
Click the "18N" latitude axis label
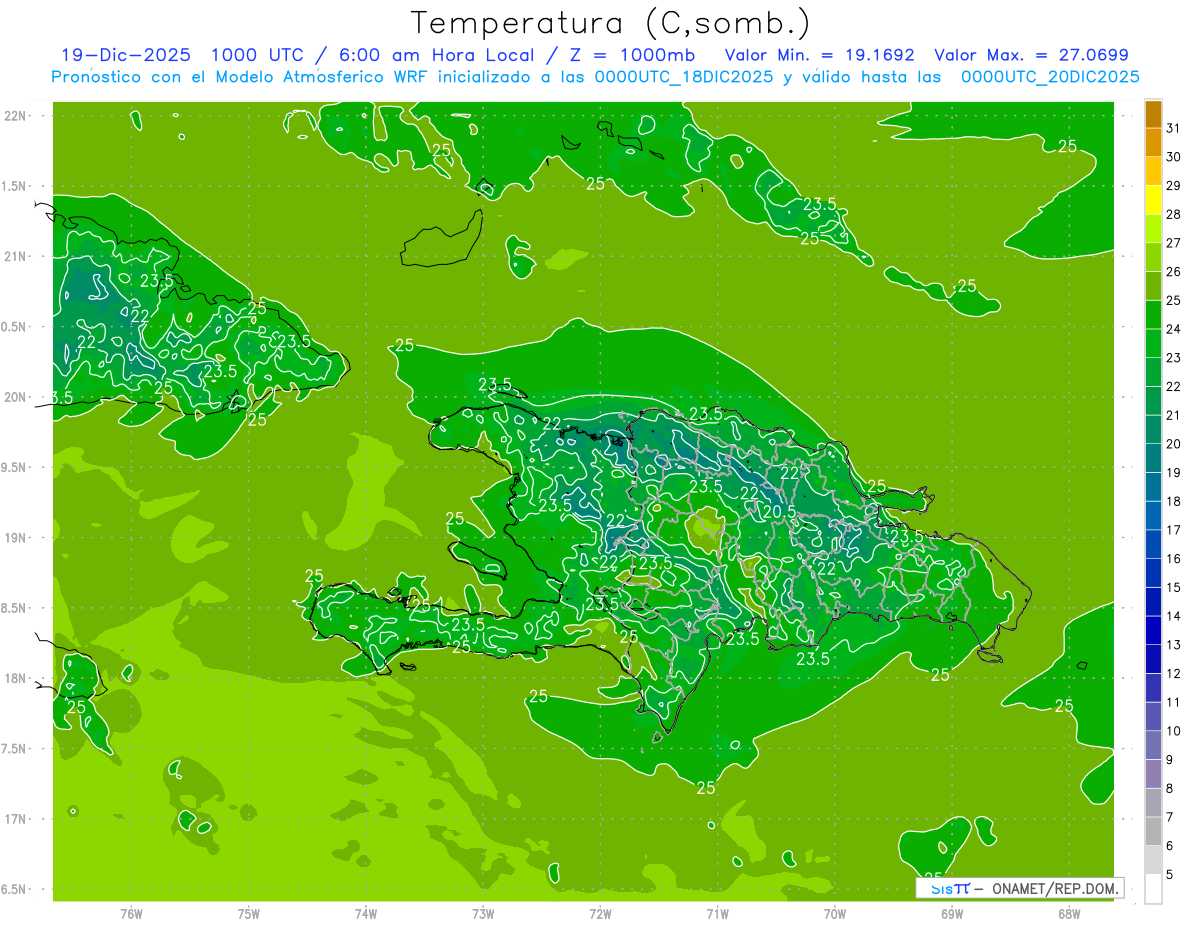click(x=15, y=678)
